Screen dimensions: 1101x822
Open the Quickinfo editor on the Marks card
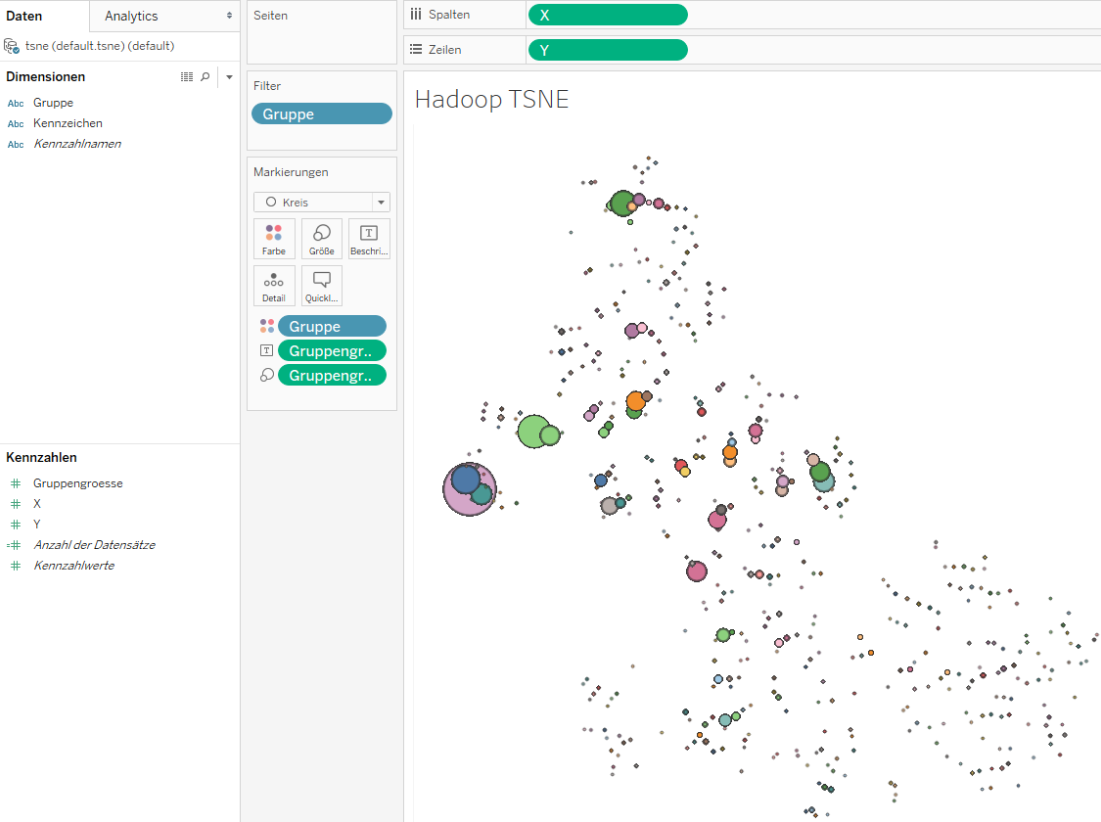tap(321, 285)
